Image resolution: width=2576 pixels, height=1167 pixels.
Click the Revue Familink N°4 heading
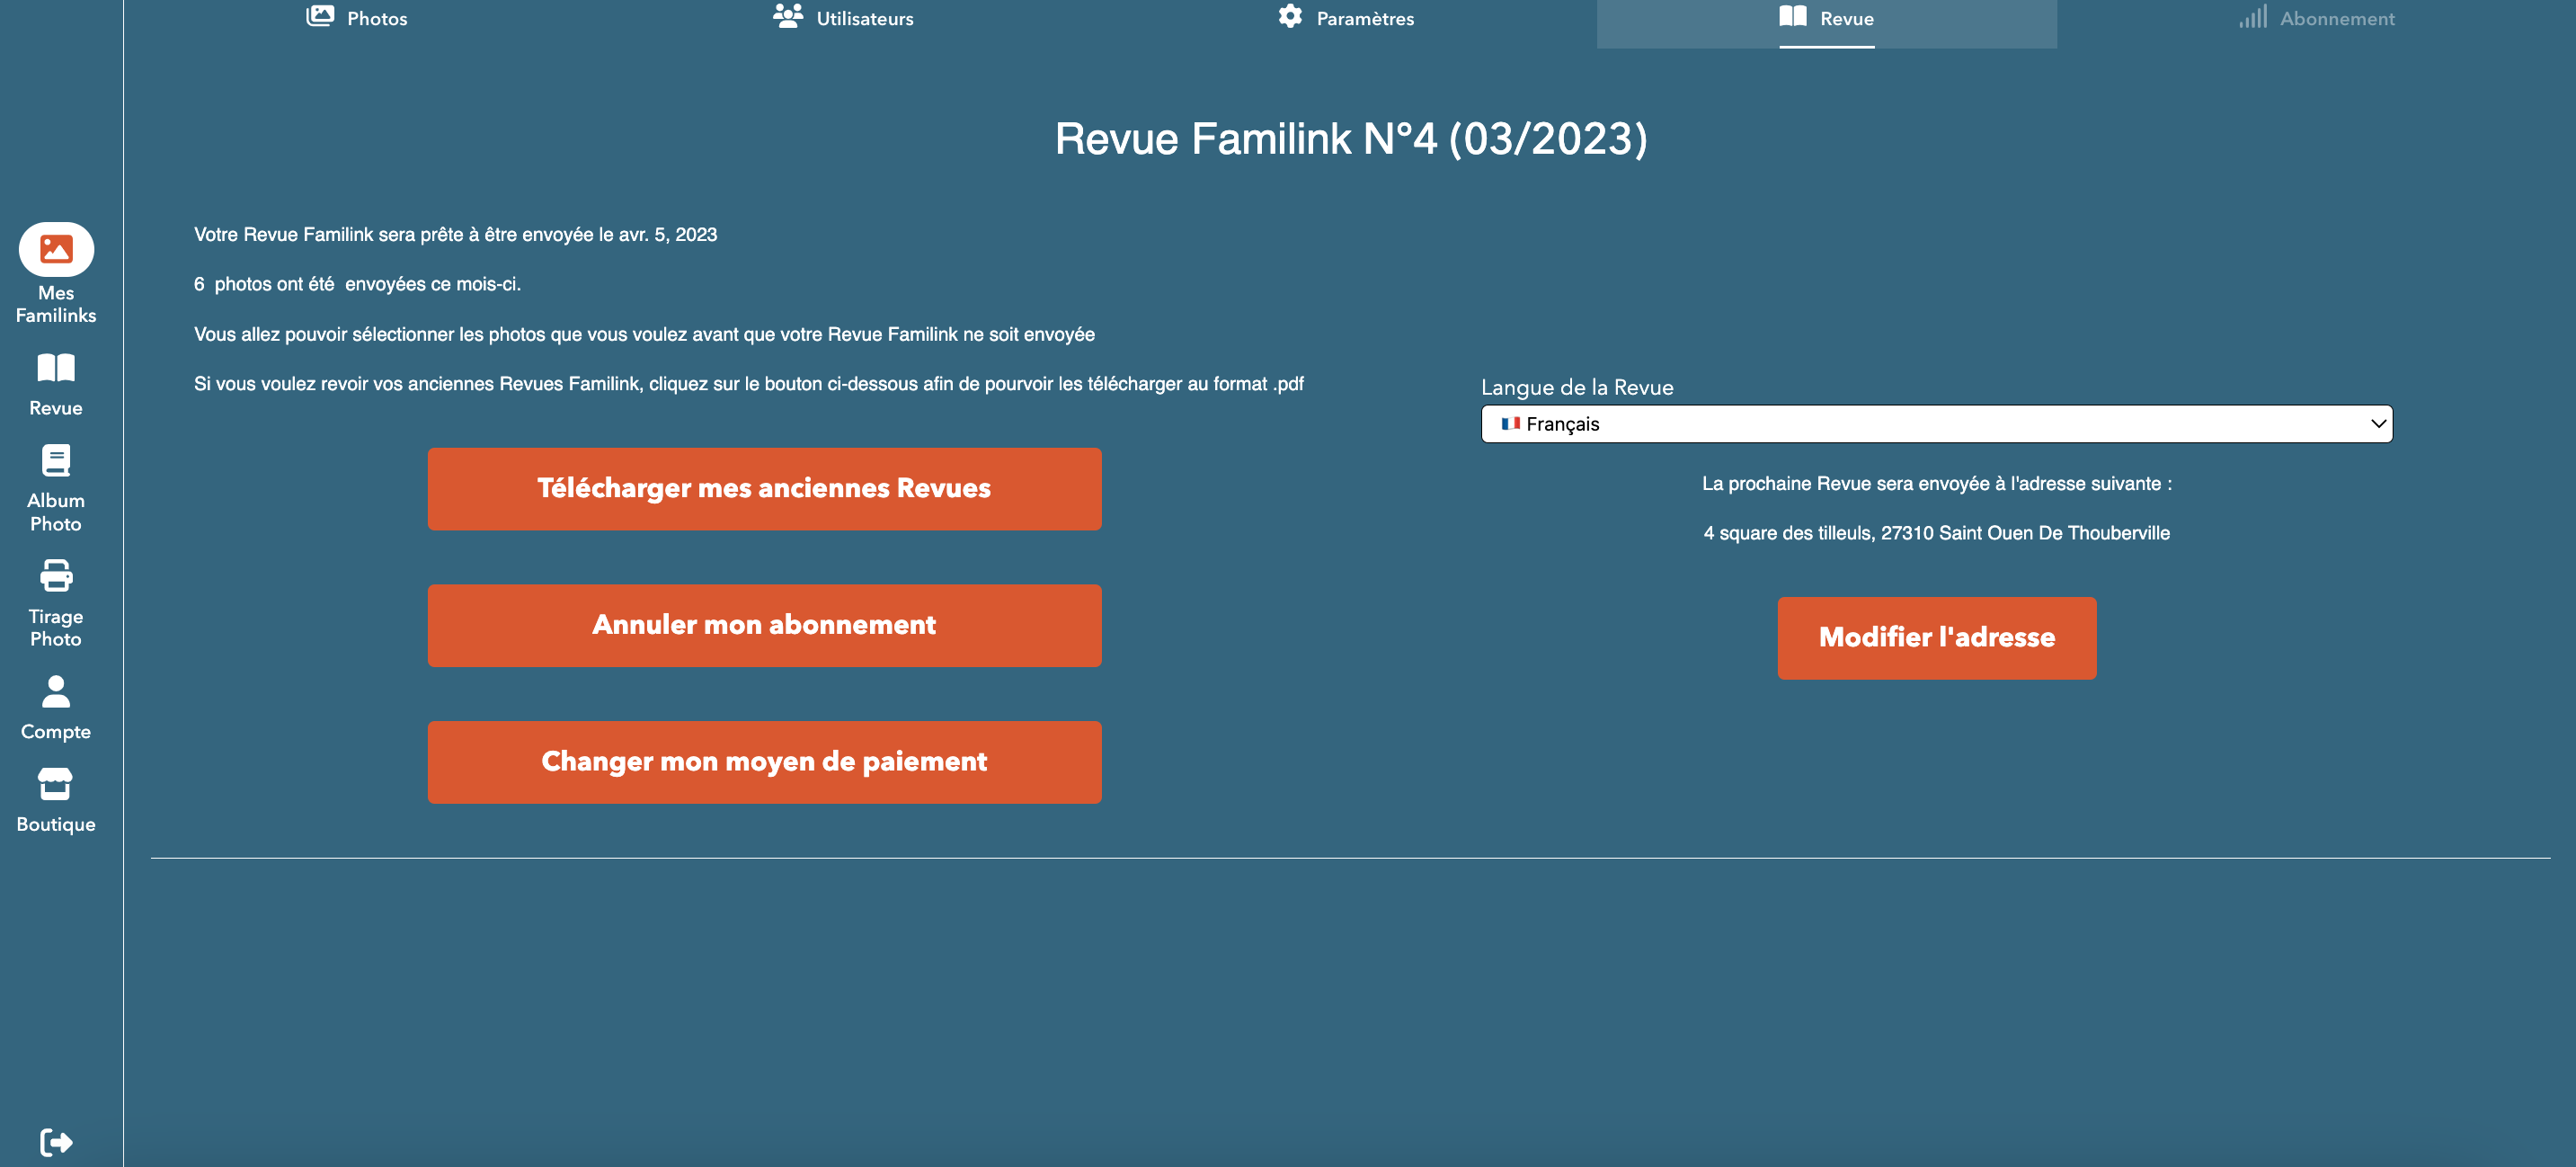coord(1350,139)
